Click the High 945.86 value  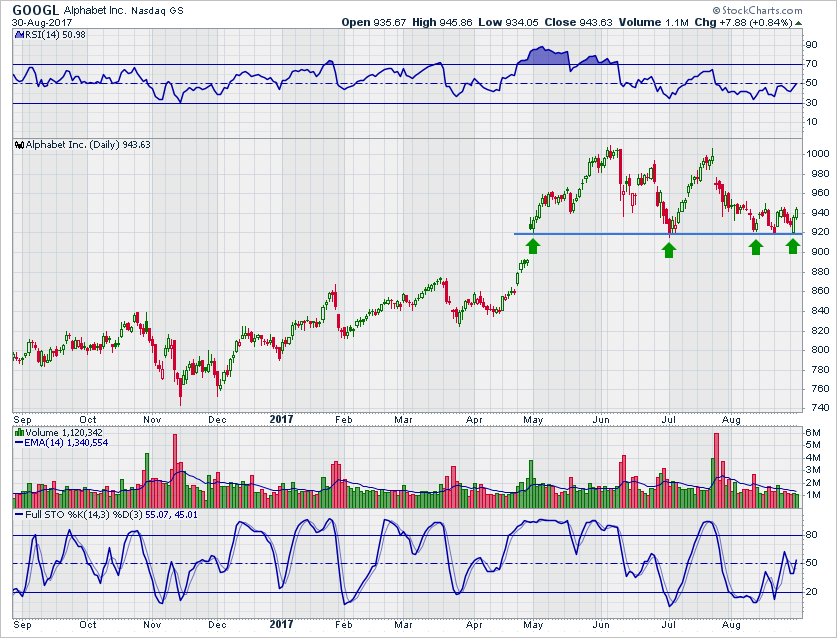tap(442, 22)
